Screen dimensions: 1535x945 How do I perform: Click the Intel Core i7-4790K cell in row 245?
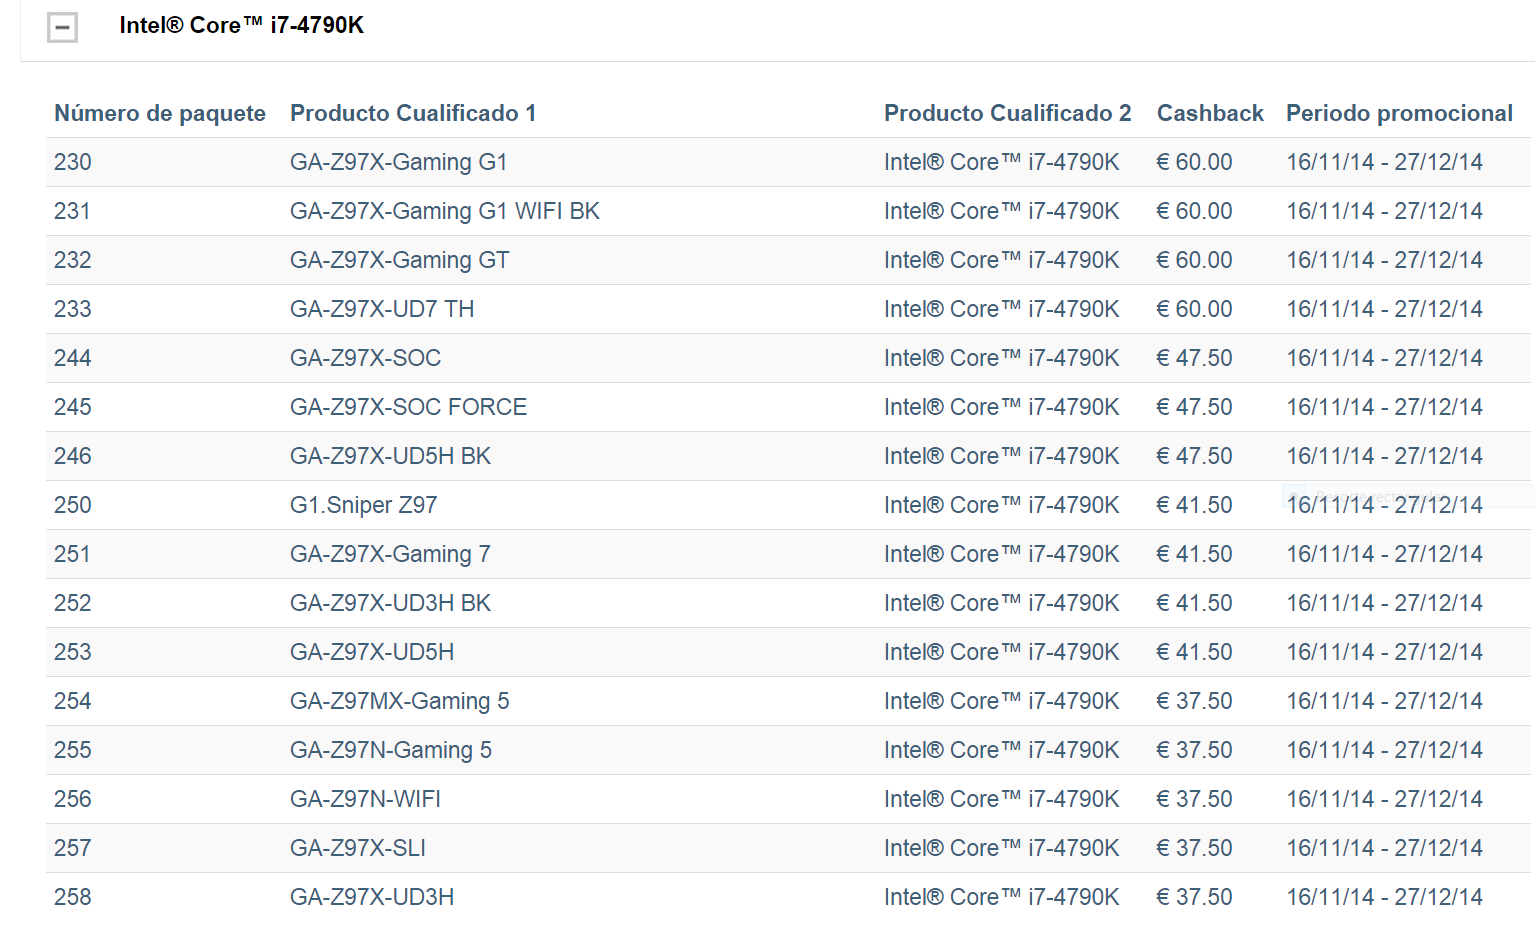(x=1002, y=407)
